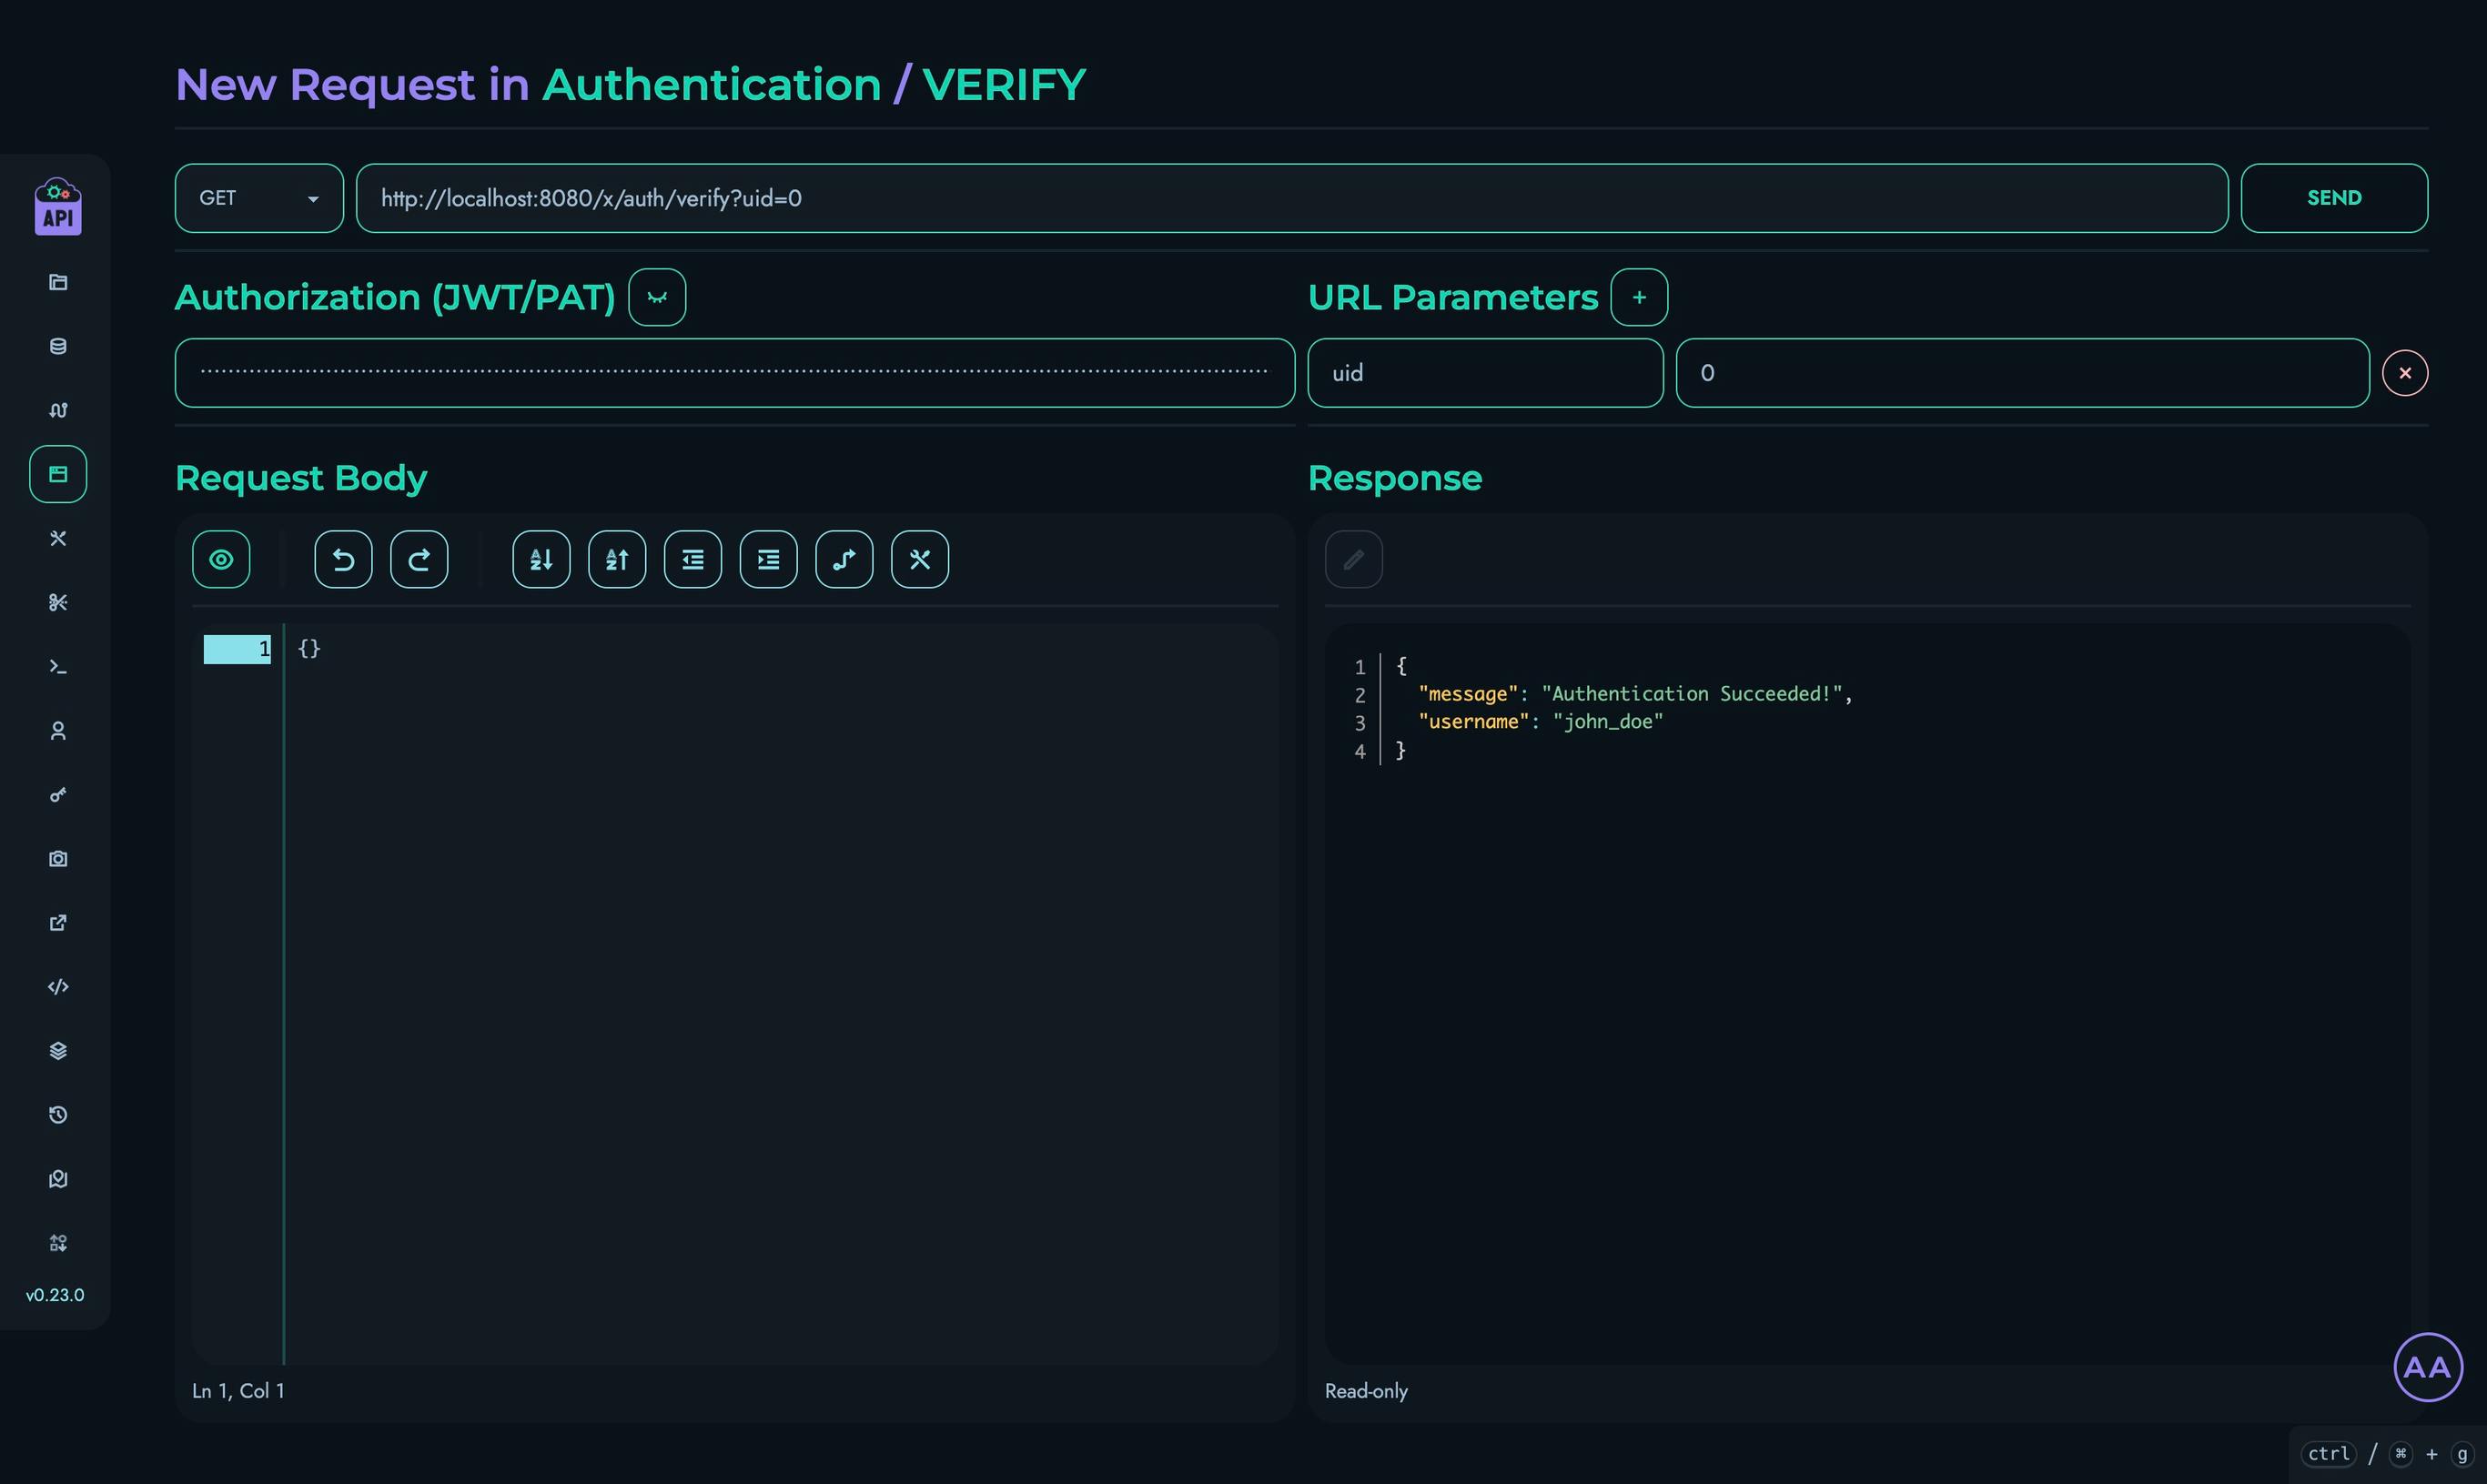Click inside the Request Body editor at {}

click(x=309, y=648)
